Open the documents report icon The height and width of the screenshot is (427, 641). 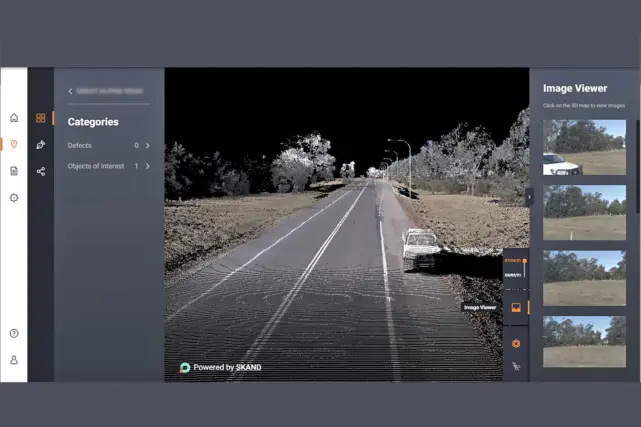14,171
